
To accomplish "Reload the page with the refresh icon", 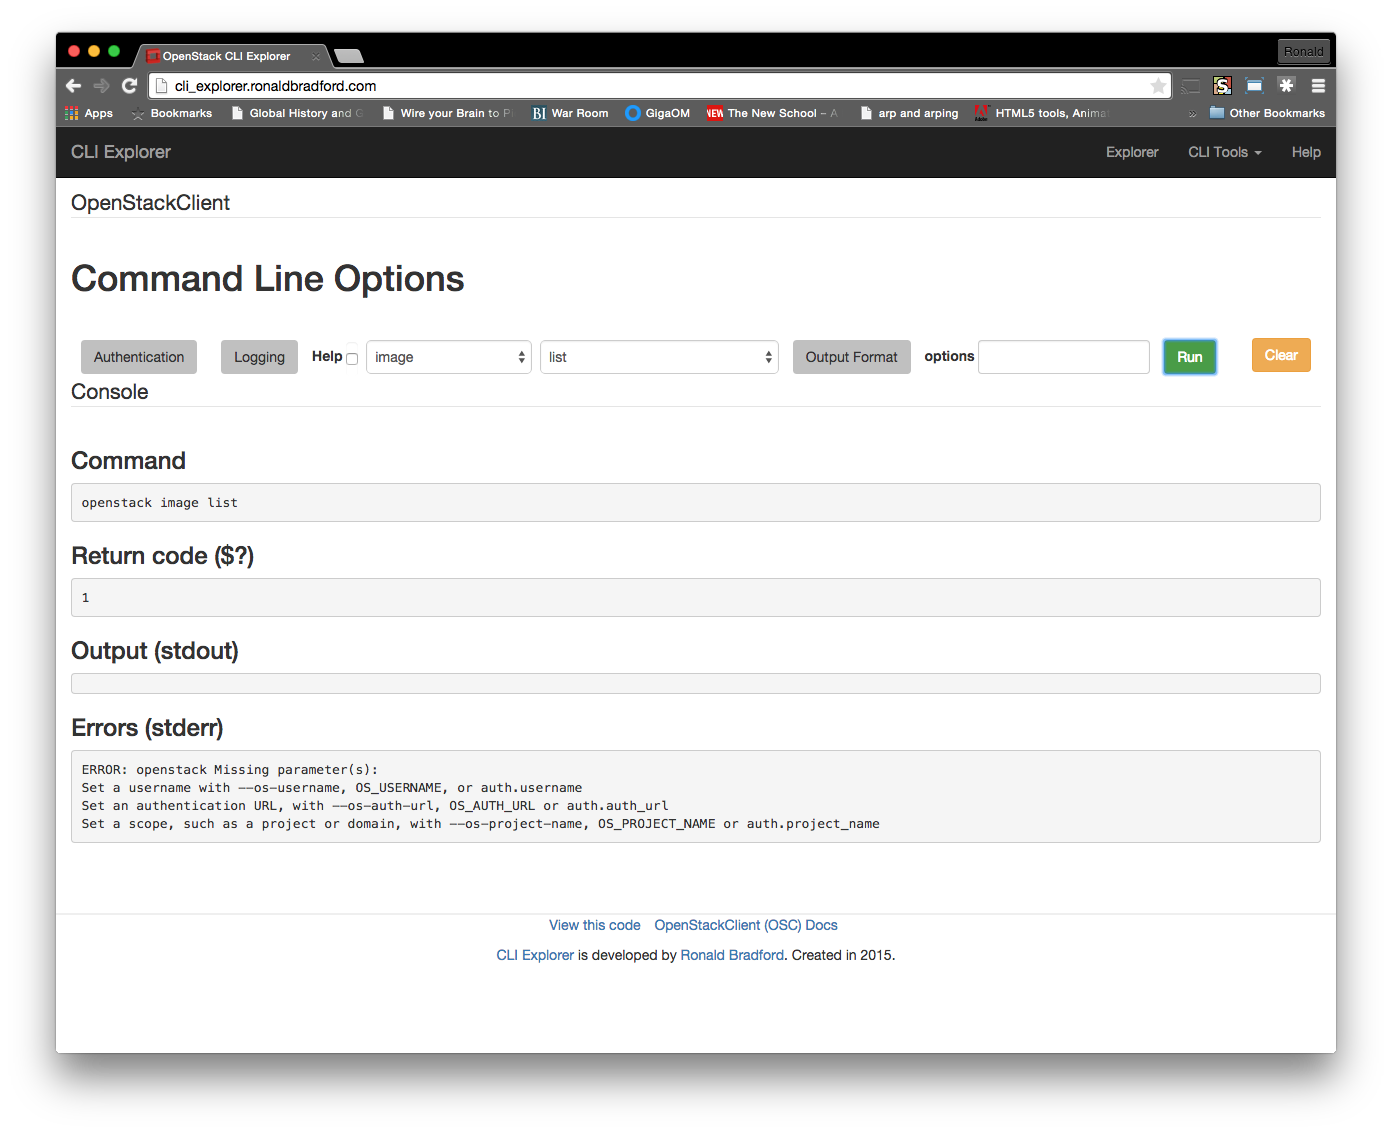I will [129, 86].
